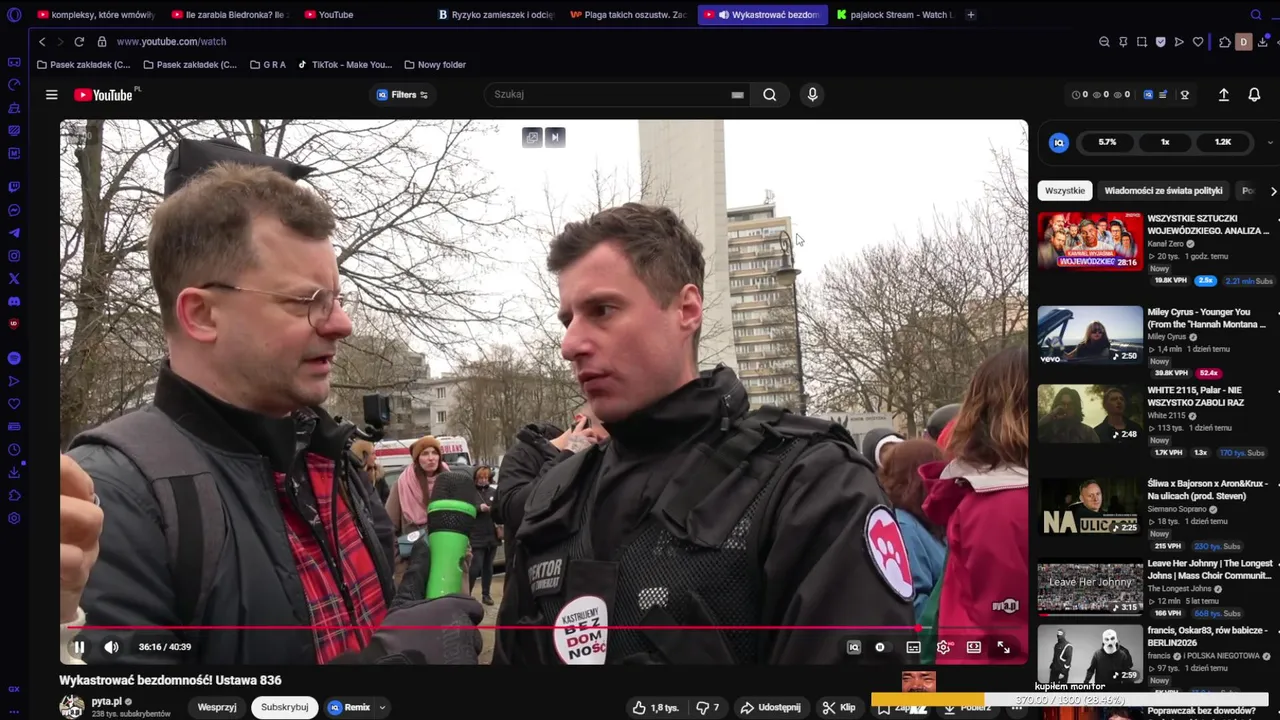Click the Klip scissors button
Image resolution: width=1280 pixels, height=720 pixels.
coord(839,707)
